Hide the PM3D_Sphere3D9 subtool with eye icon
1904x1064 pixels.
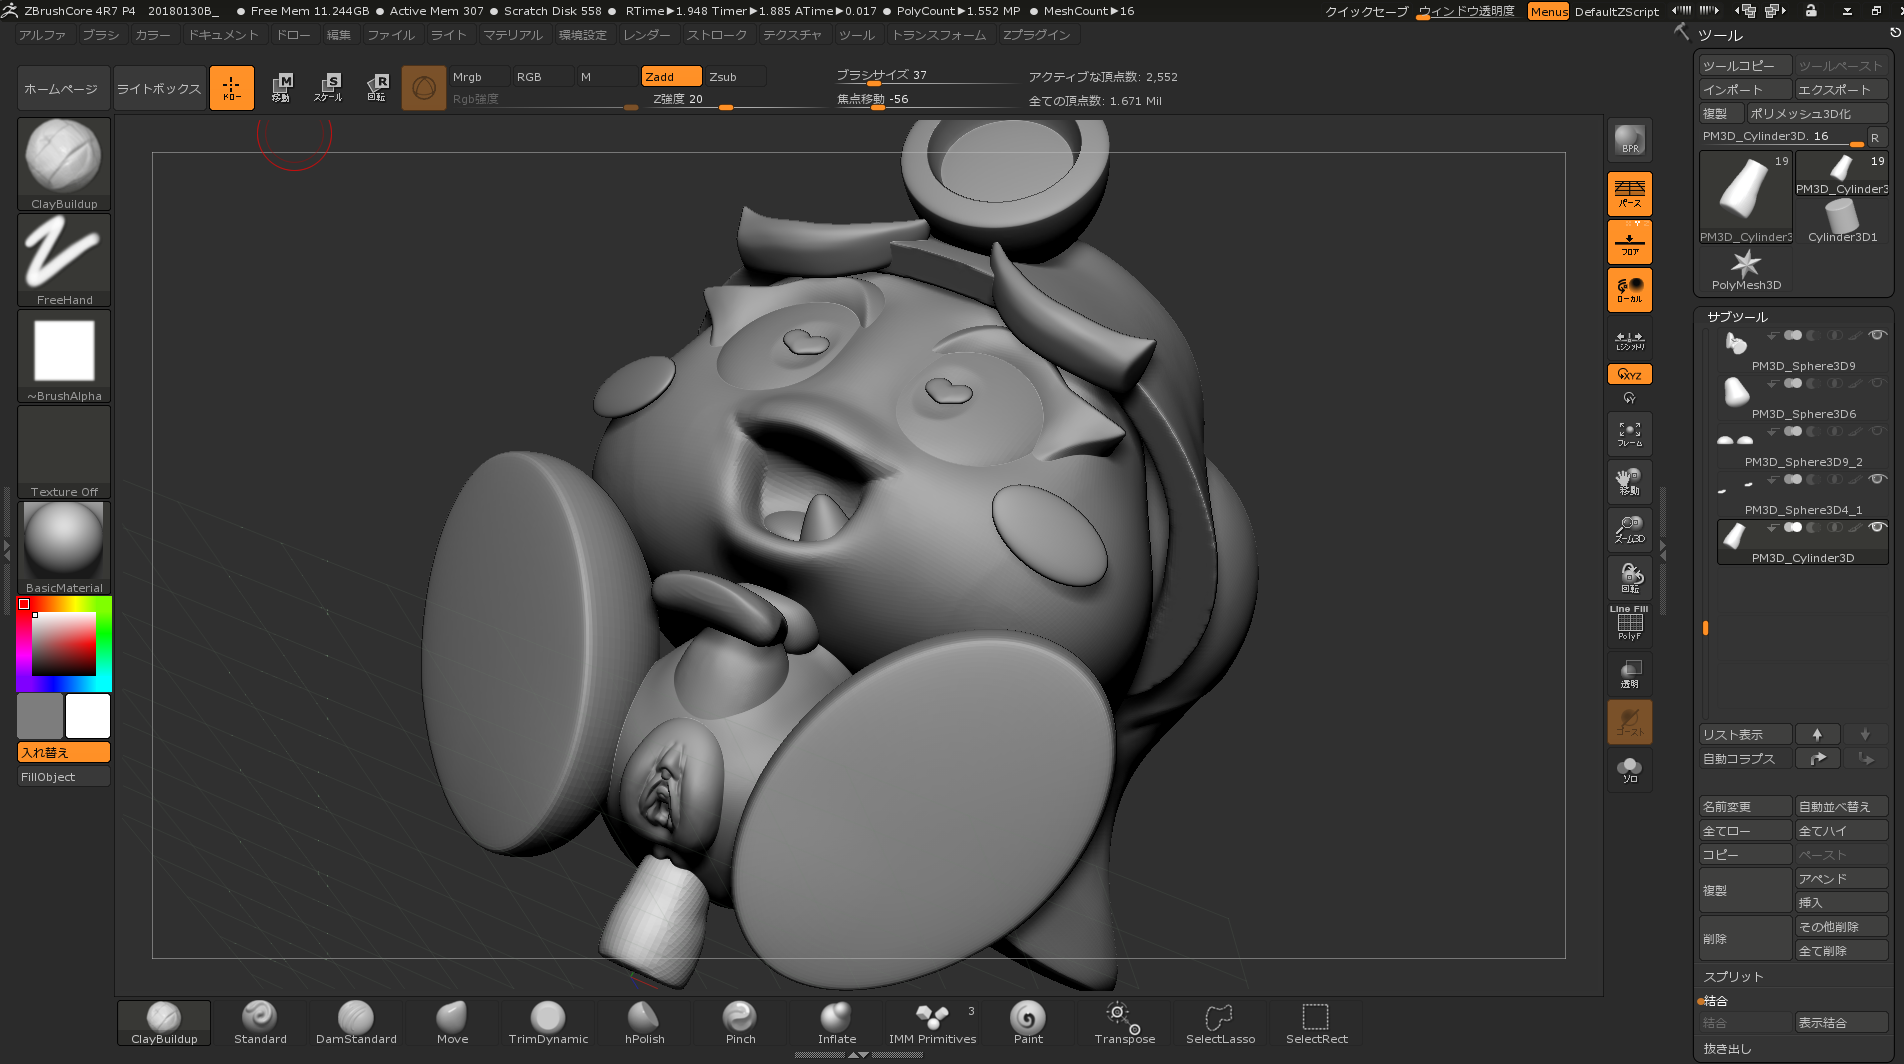click(x=1877, y=335)
